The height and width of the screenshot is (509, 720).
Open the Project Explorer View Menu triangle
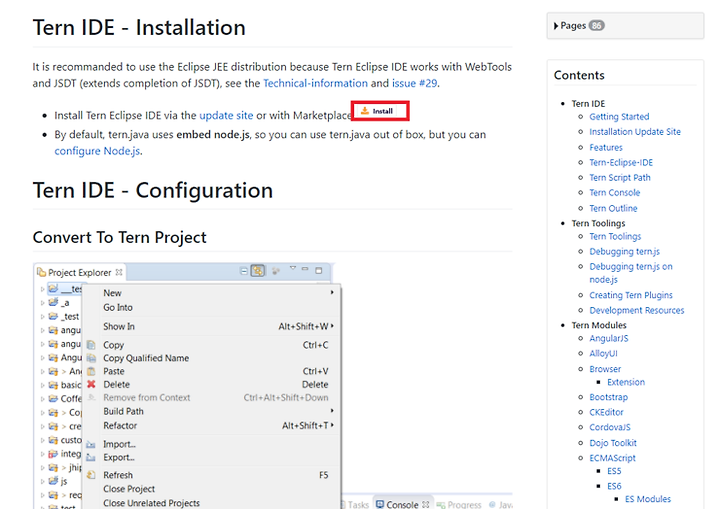(x=292, y=268)
